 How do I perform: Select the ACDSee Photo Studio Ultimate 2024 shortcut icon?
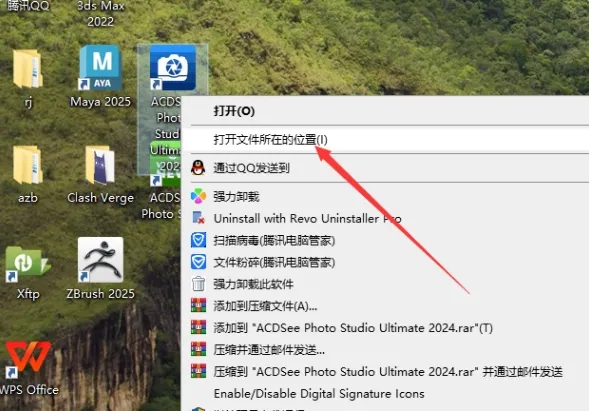point(173,68)
